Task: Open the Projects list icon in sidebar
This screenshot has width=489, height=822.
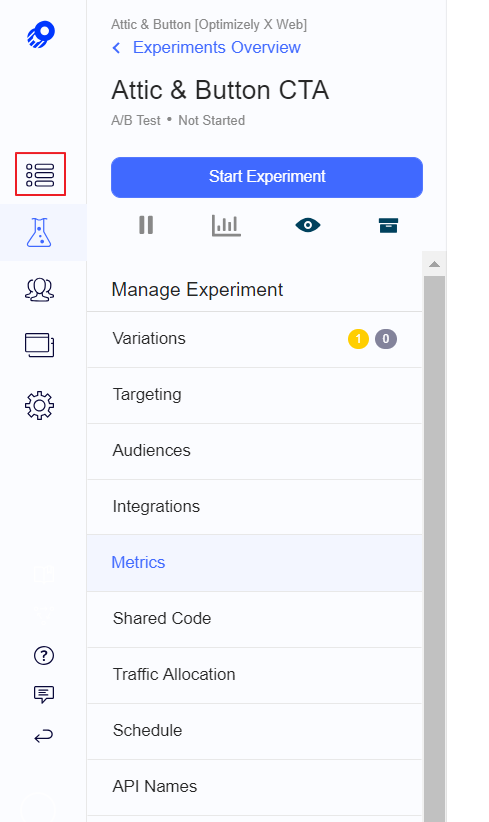Action: pyautogui.click(x=40, y=175)
